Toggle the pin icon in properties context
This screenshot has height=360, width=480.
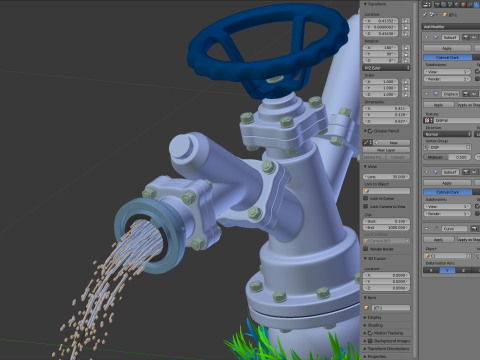pos(424,15)
